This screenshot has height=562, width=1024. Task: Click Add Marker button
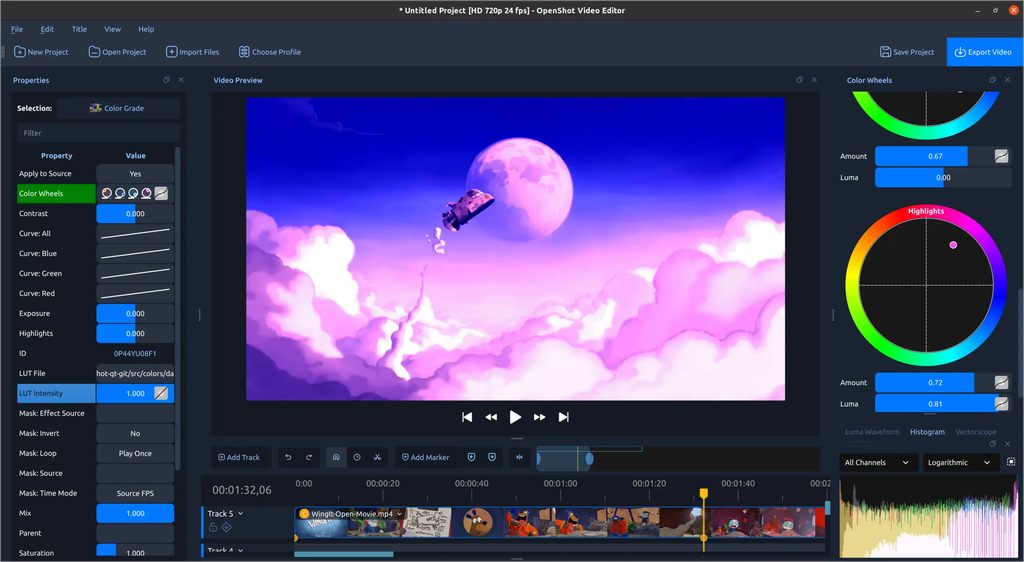[x=425, y=458]
